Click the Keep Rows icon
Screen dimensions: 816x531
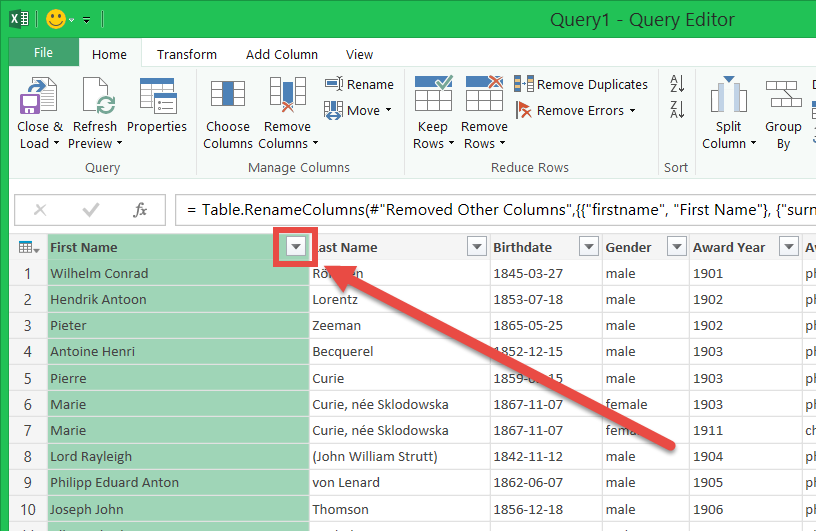(432, 98)
